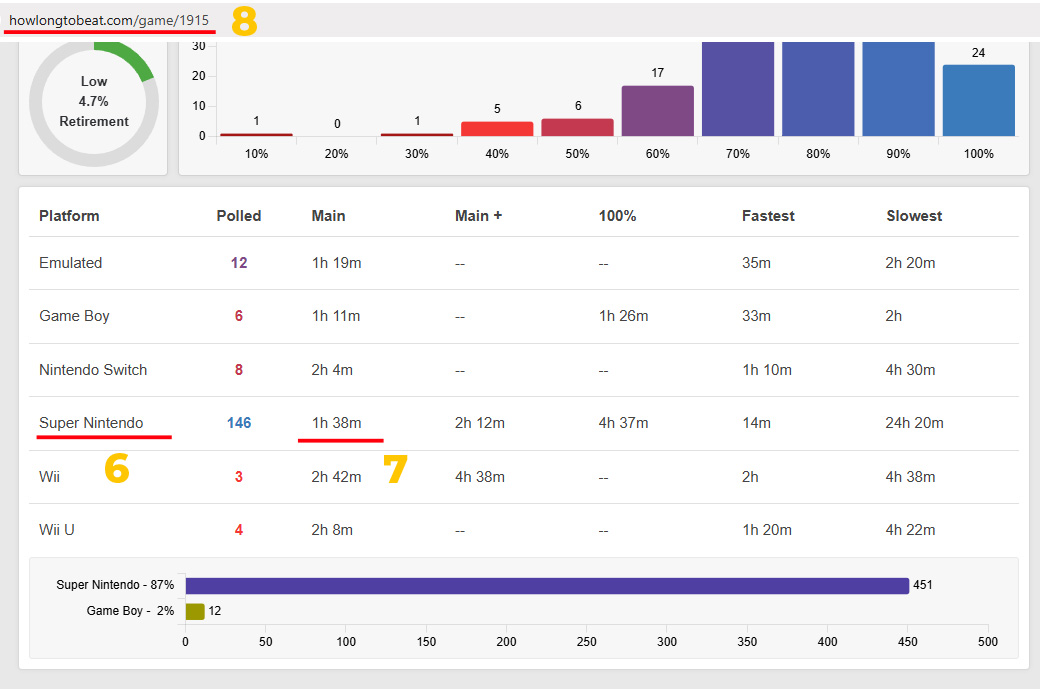Select the Emulated platform row
Screen dimensions: 1040x689
[x=70, y=263]
